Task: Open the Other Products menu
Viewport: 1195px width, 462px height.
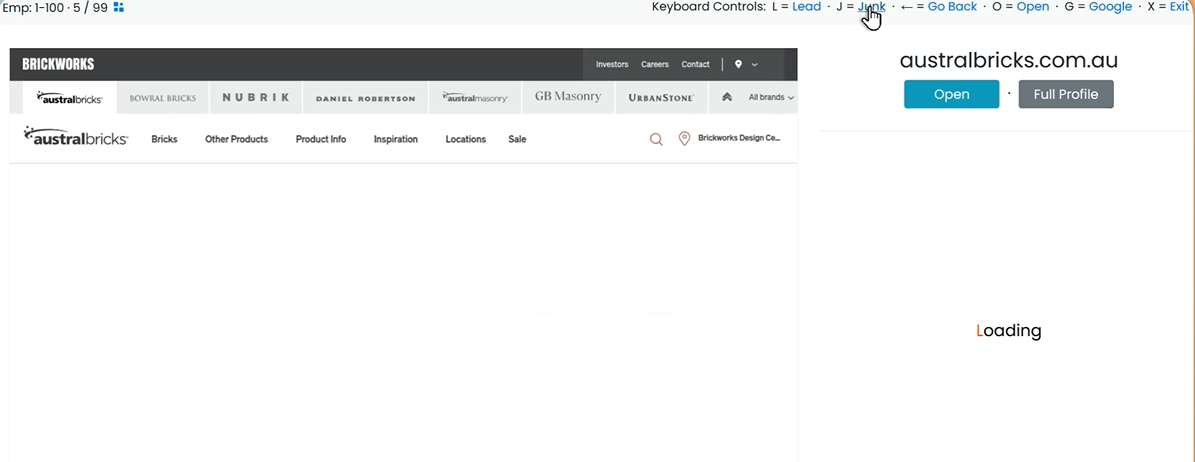Action: click(236, 139)
